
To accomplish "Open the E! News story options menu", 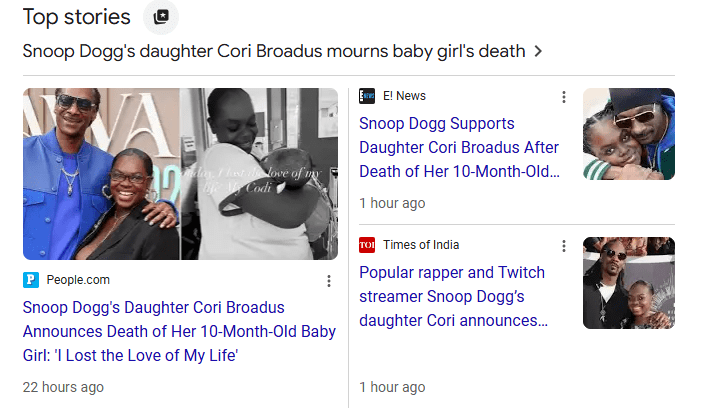I will 564,97.
